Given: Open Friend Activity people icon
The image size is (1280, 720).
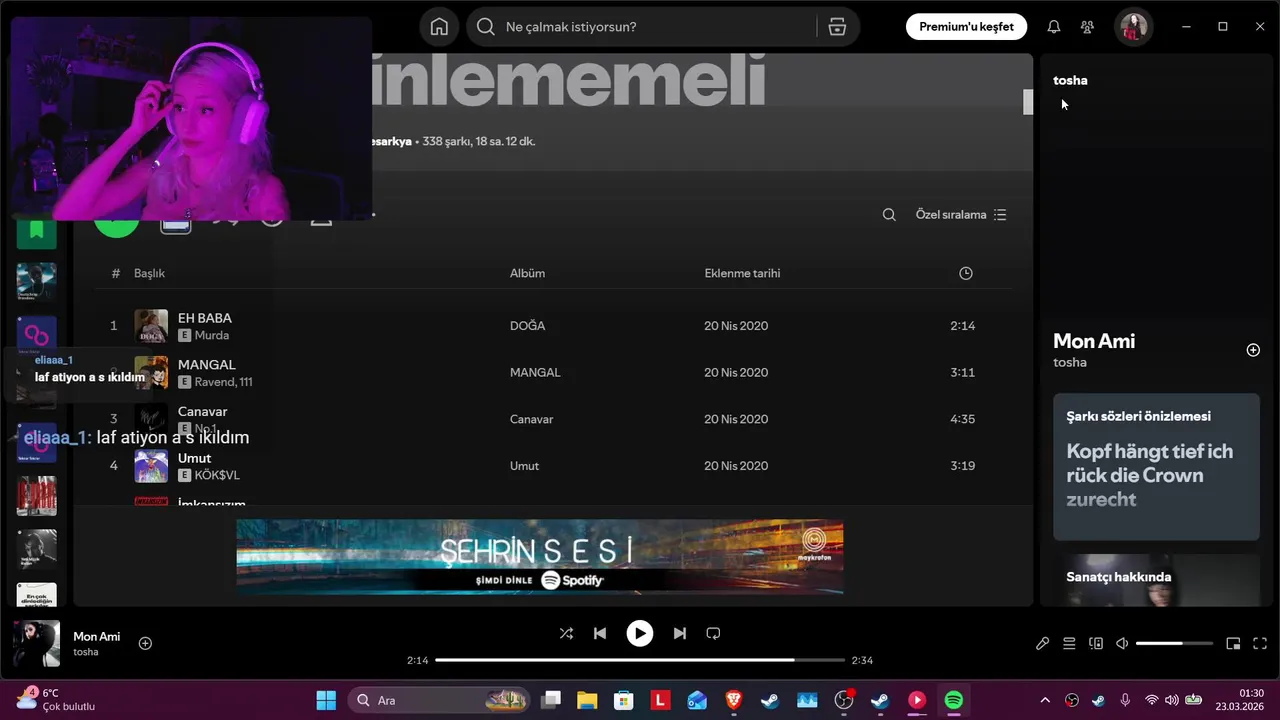Looking at the screenshot, I should pyautogui.click(x=1087, y=27).
